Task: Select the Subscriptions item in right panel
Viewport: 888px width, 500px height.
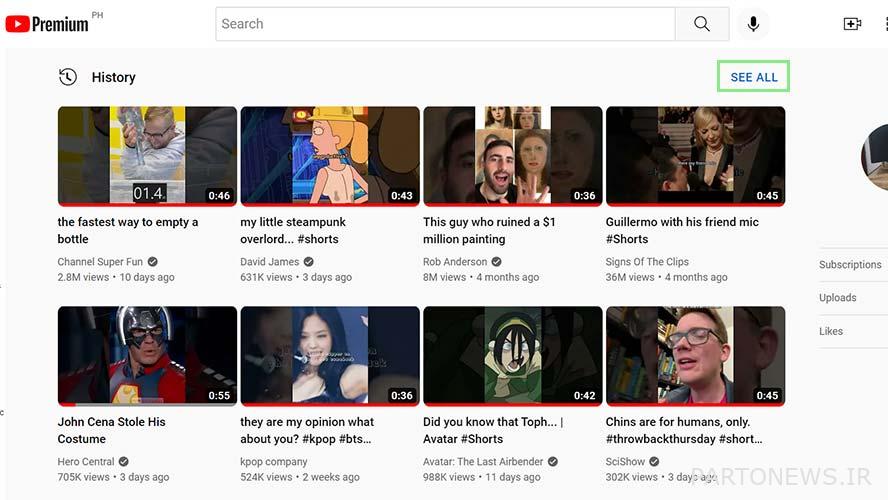Action: pyautogui.click(x=850, y=264)
